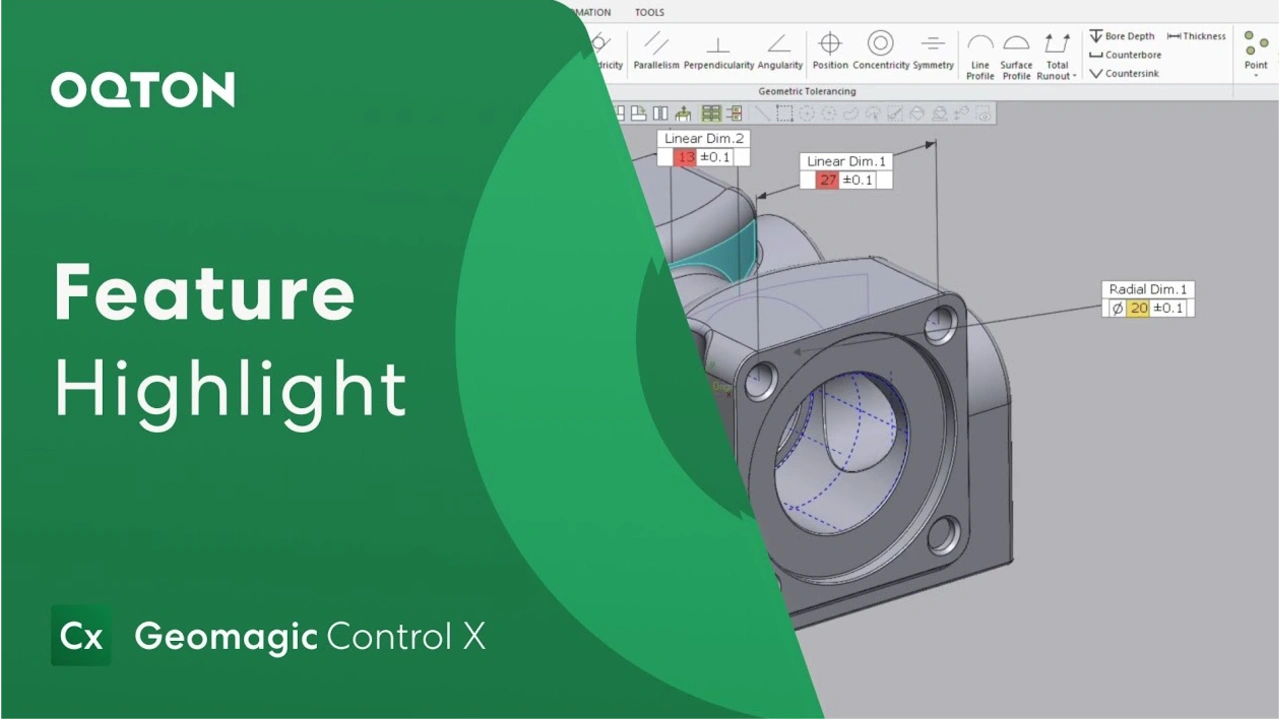Select the Parallelism tolerance tool
Screen dimensions: 1280x720
click(x=656, y=52)
